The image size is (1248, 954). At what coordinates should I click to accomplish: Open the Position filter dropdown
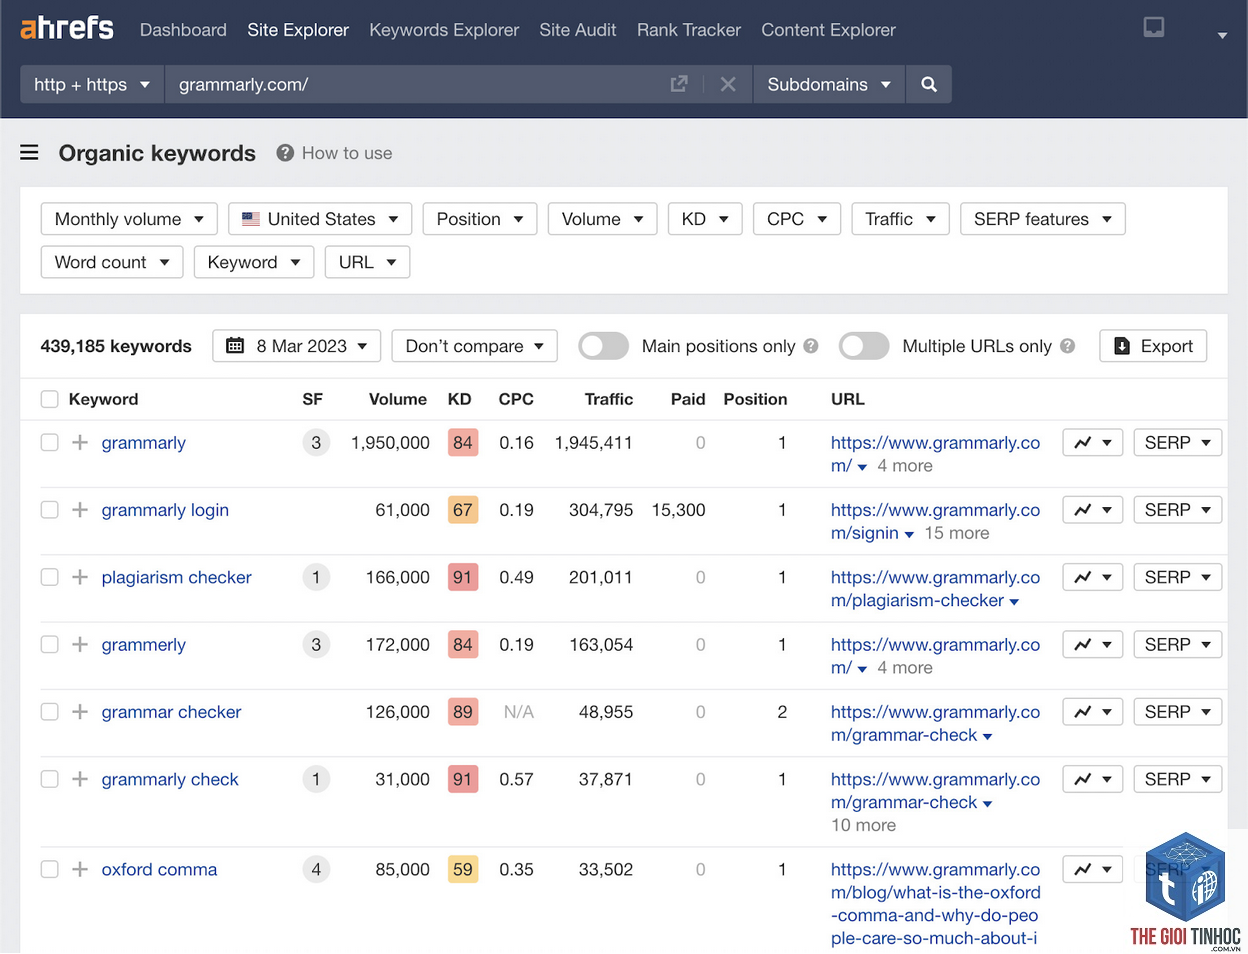[480, 219]
